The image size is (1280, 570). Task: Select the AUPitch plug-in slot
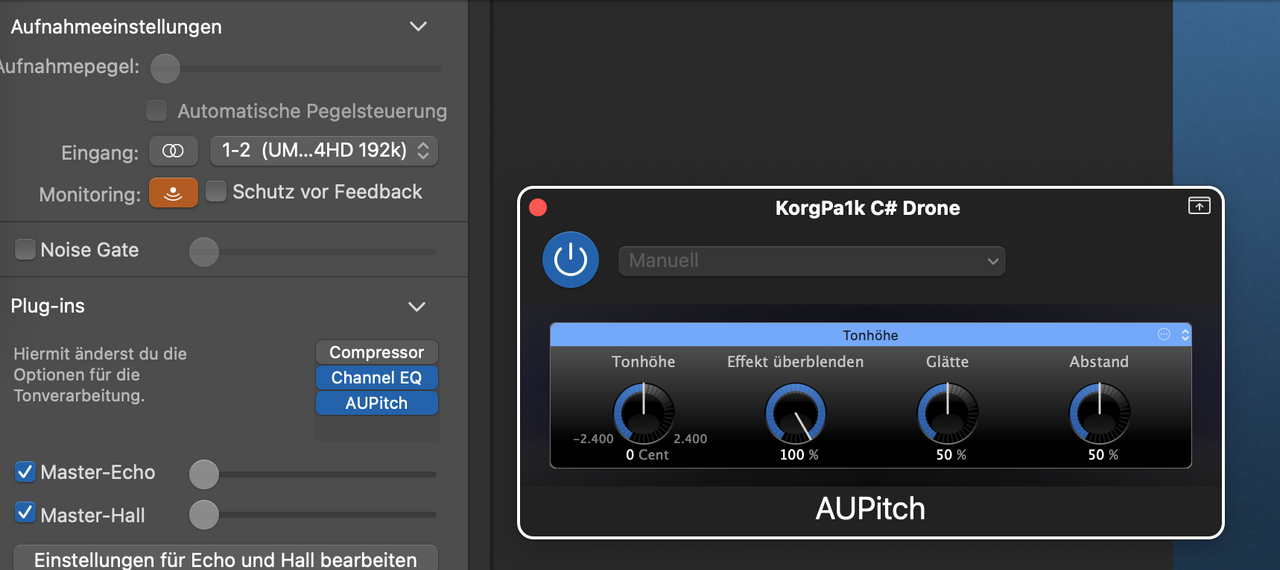[377, 403]
